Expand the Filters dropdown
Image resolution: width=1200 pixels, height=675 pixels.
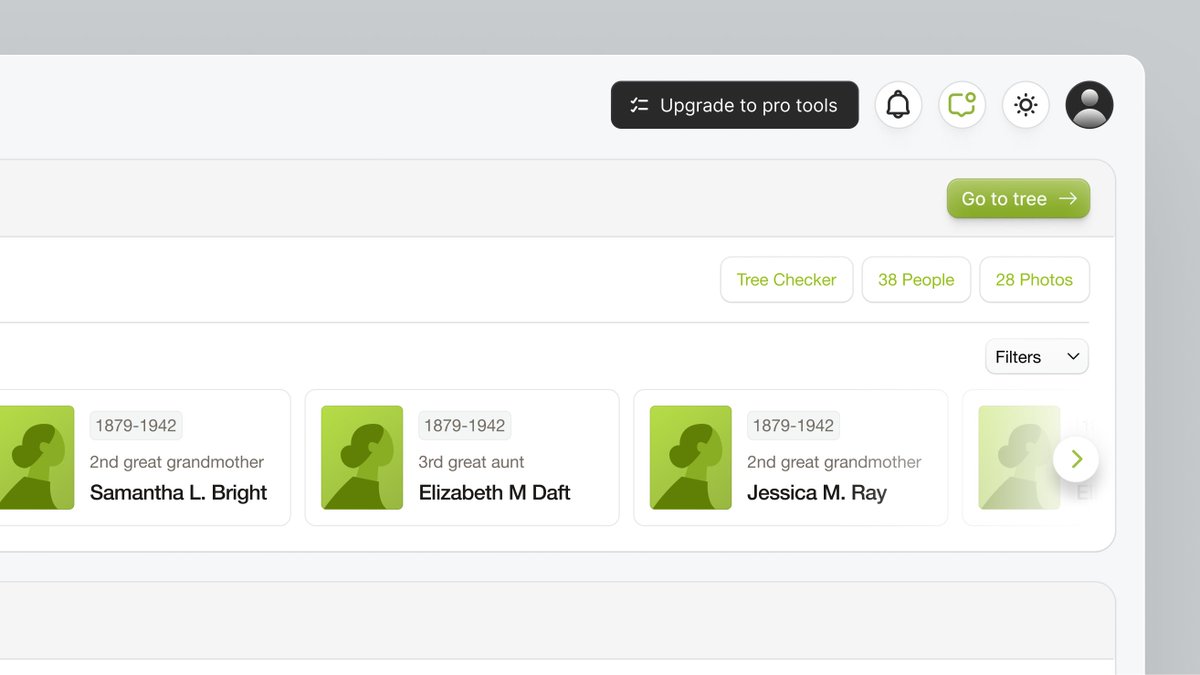(x=1037, y=357)
